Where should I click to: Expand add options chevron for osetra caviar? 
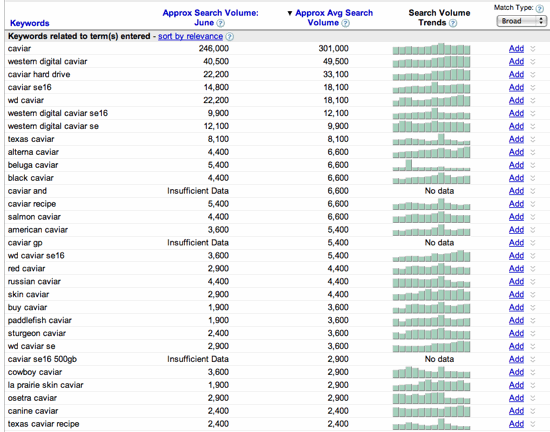point(533,398)
